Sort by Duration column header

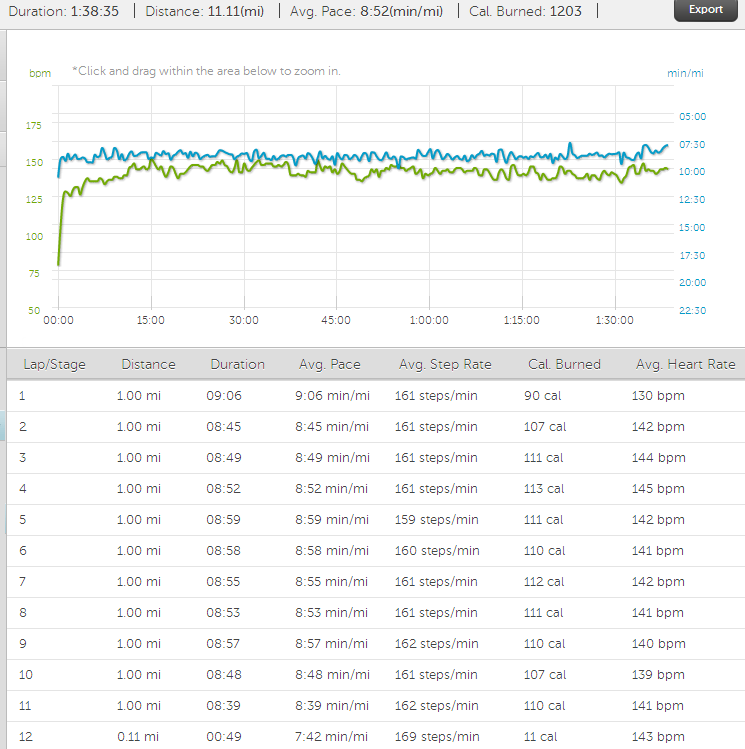[x=237, y=365]
